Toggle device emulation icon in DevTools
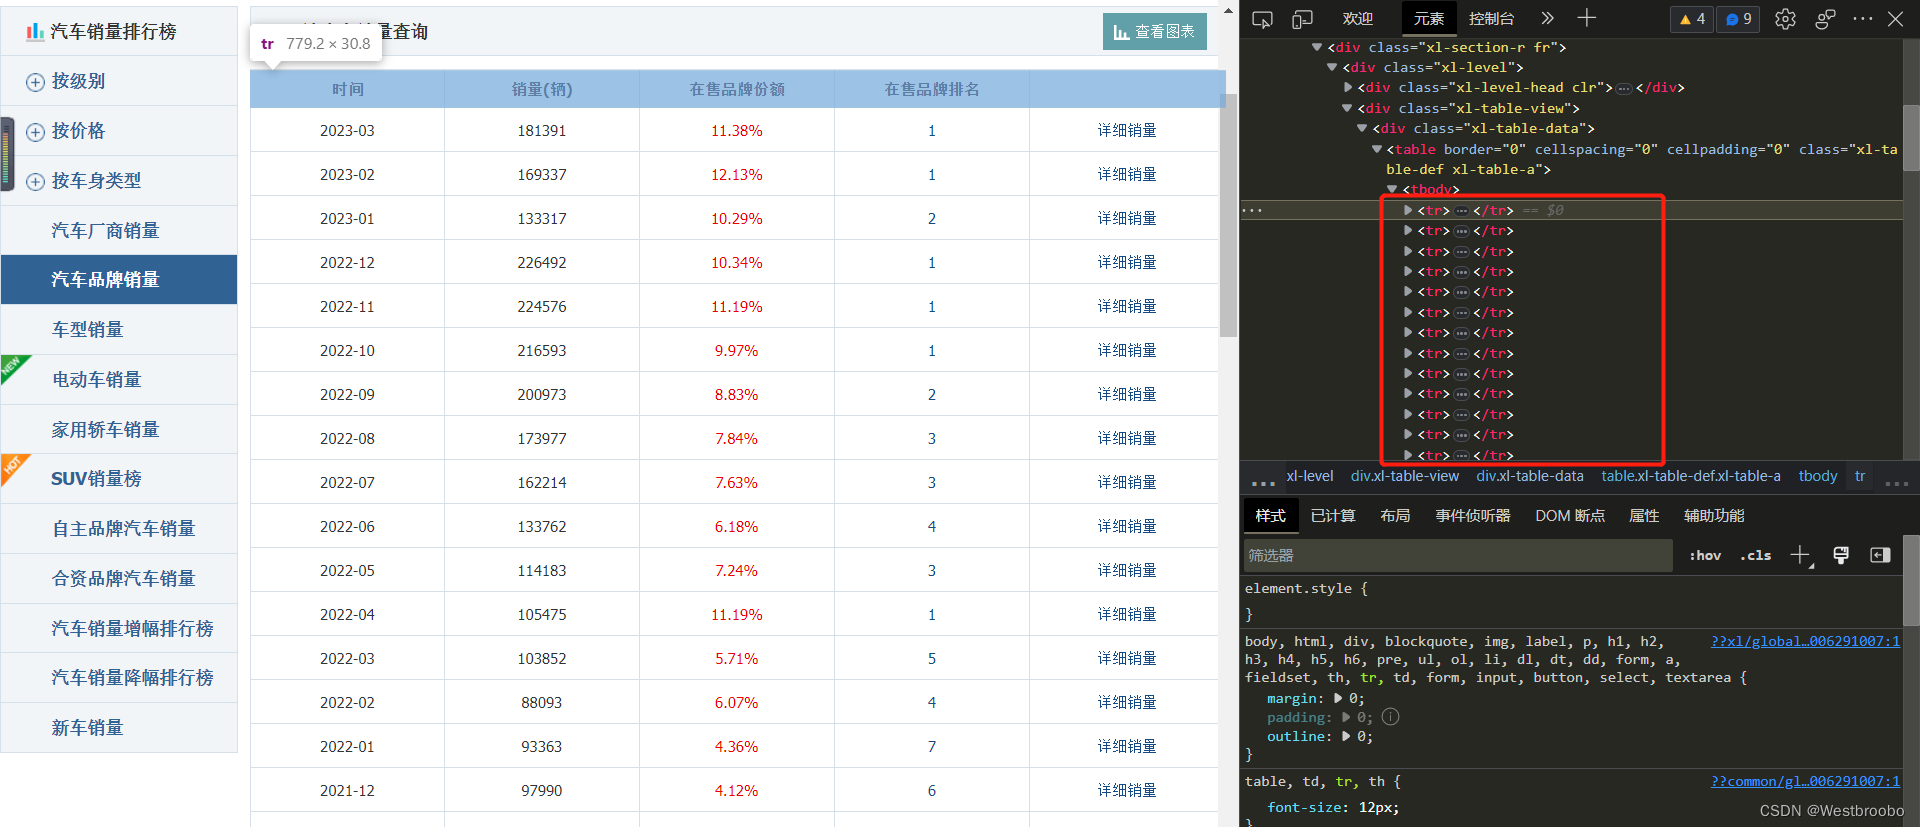Screen dimensions: 1920x827 click(1302, 19)
